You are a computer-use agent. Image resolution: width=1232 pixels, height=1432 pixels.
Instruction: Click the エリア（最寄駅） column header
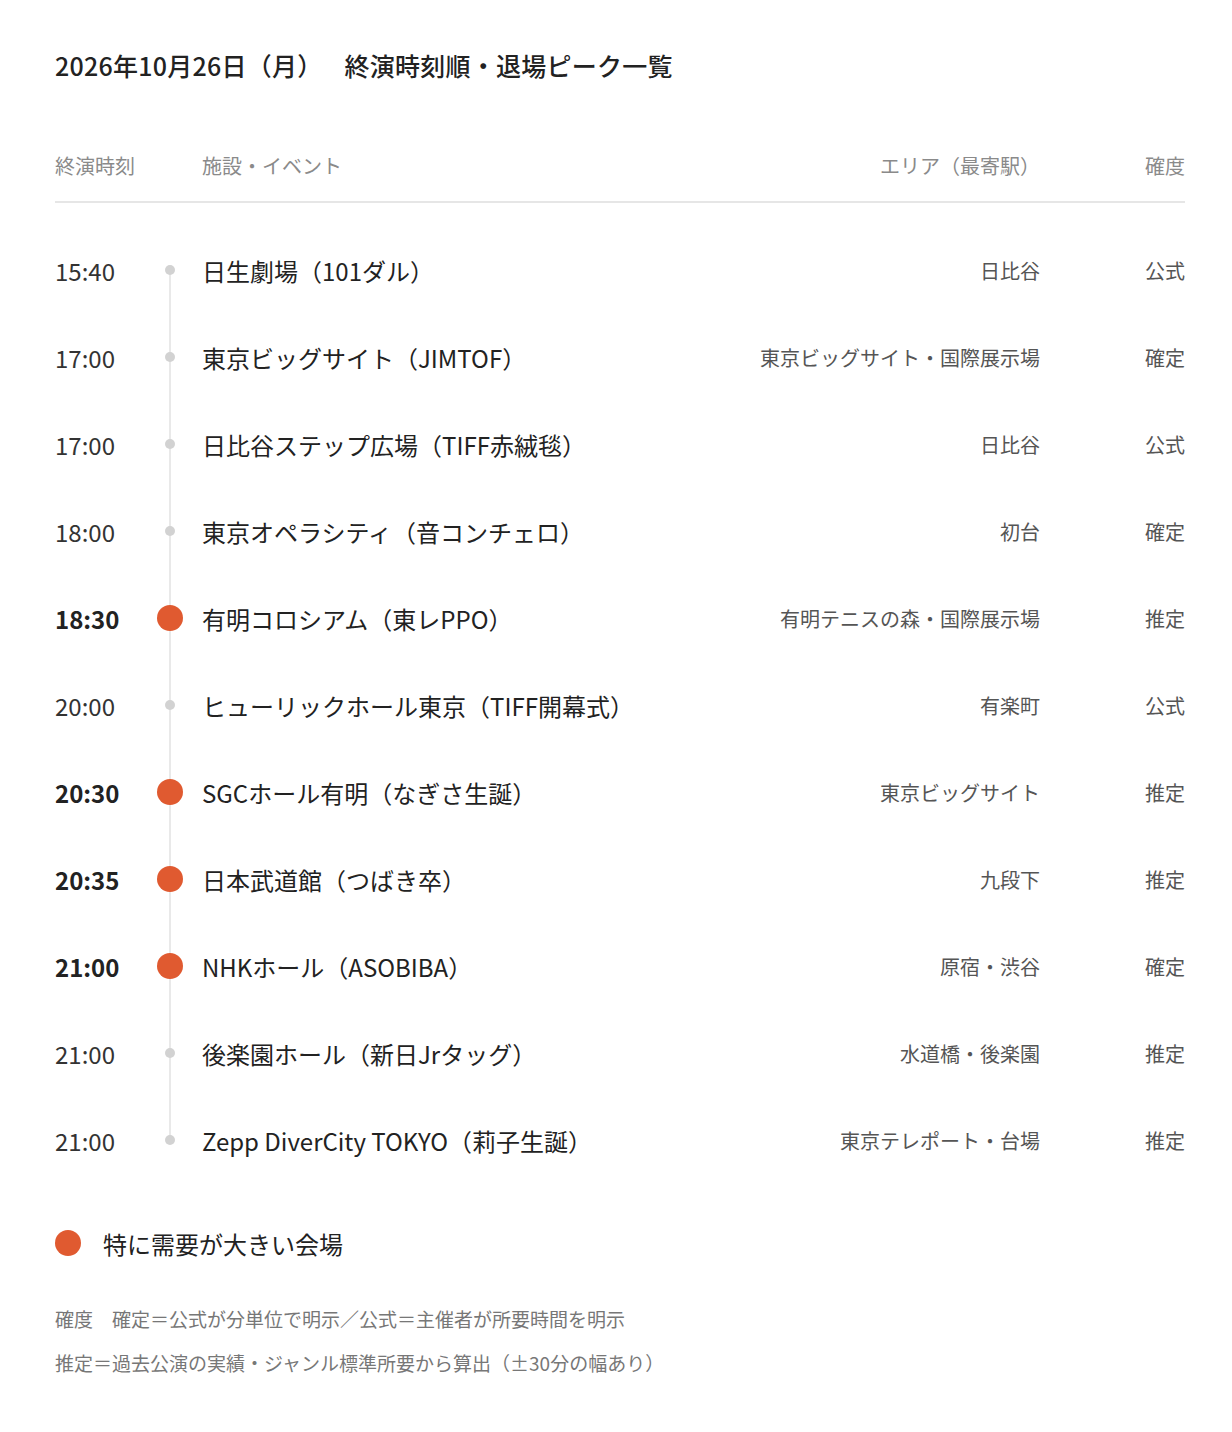[954, 166]
